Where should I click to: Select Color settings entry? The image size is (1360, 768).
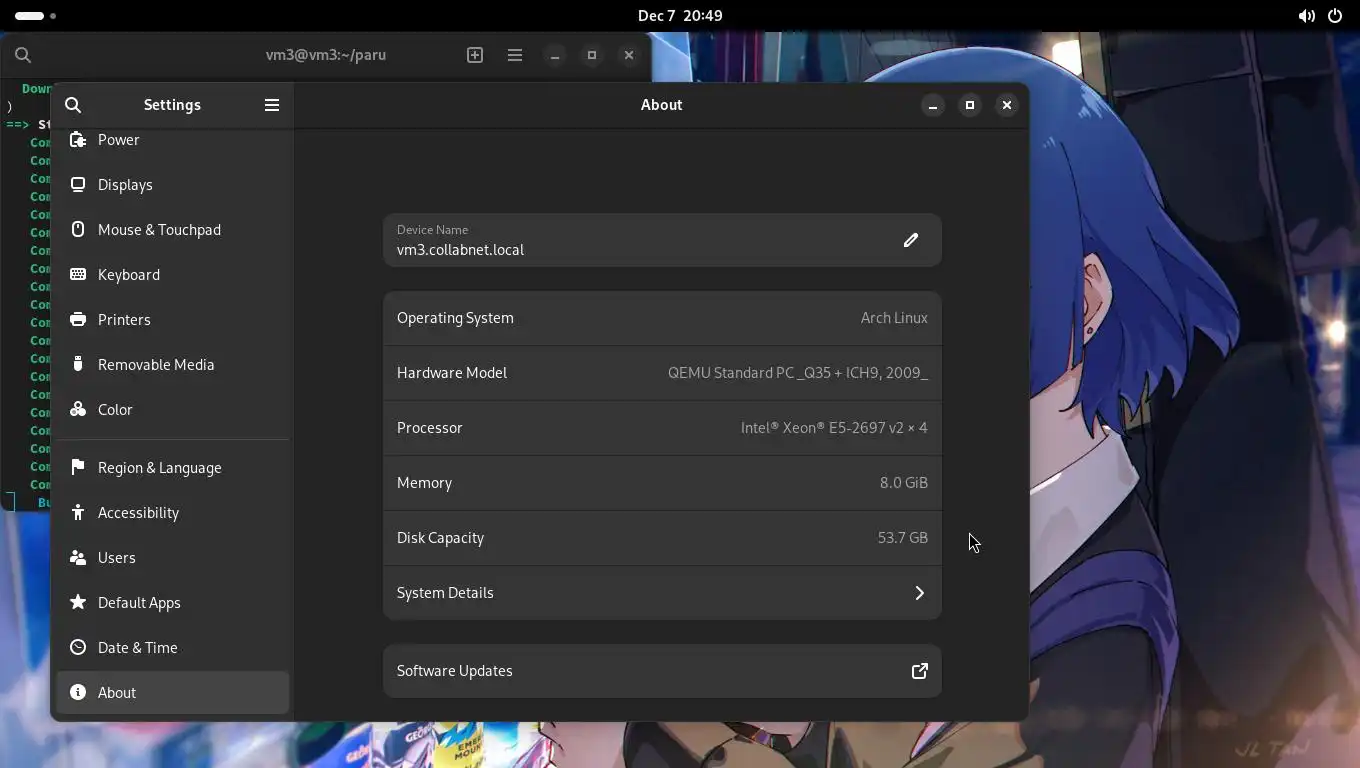[173, 410]
